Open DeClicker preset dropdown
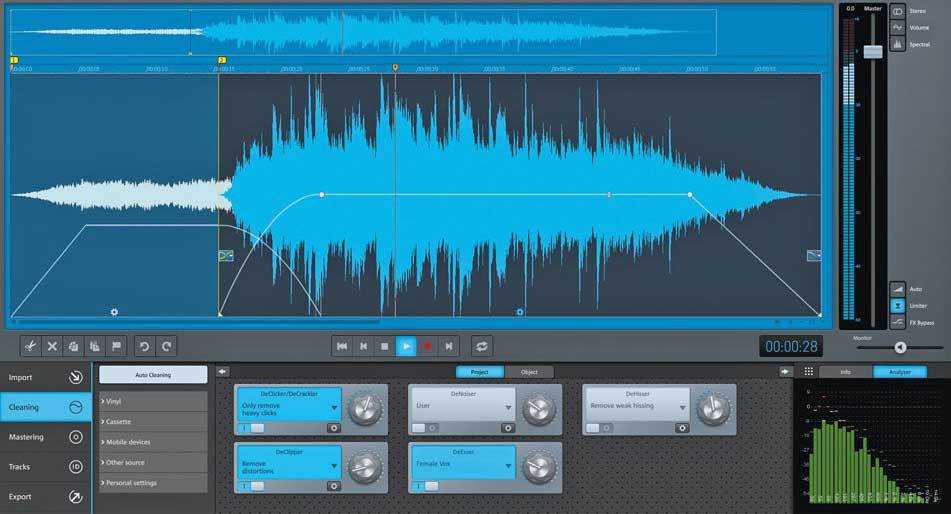This screenshot has height=514, width=951. coord(334,408)
